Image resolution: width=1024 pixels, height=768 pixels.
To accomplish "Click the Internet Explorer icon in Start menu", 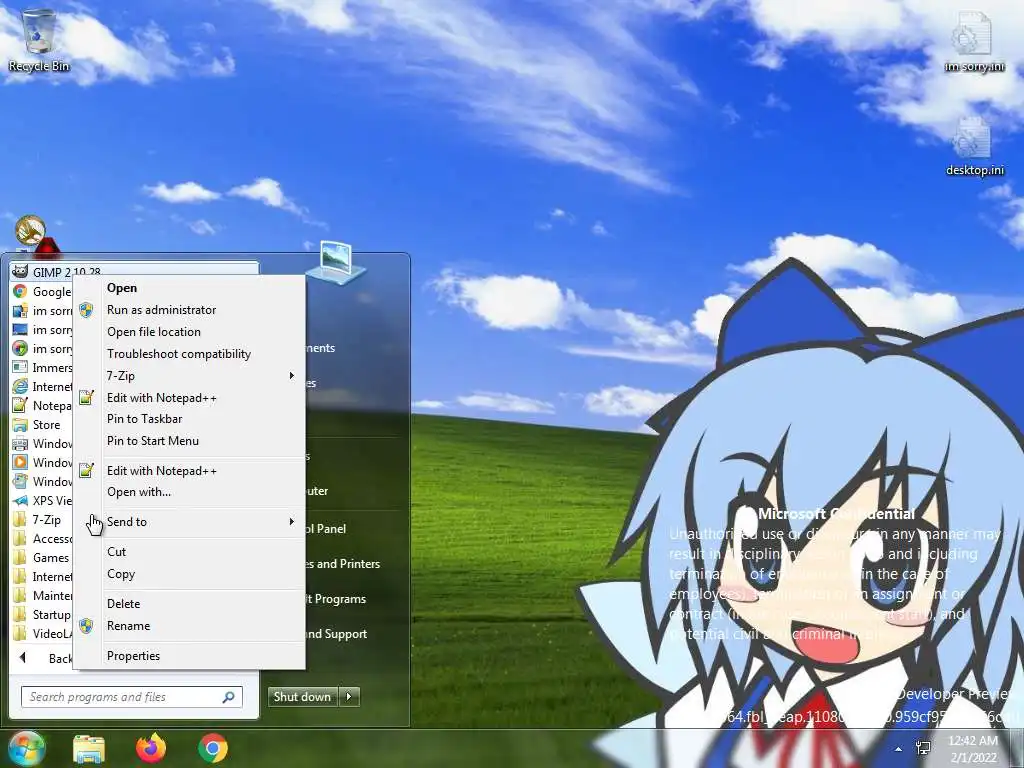I will tap(20, 386).
